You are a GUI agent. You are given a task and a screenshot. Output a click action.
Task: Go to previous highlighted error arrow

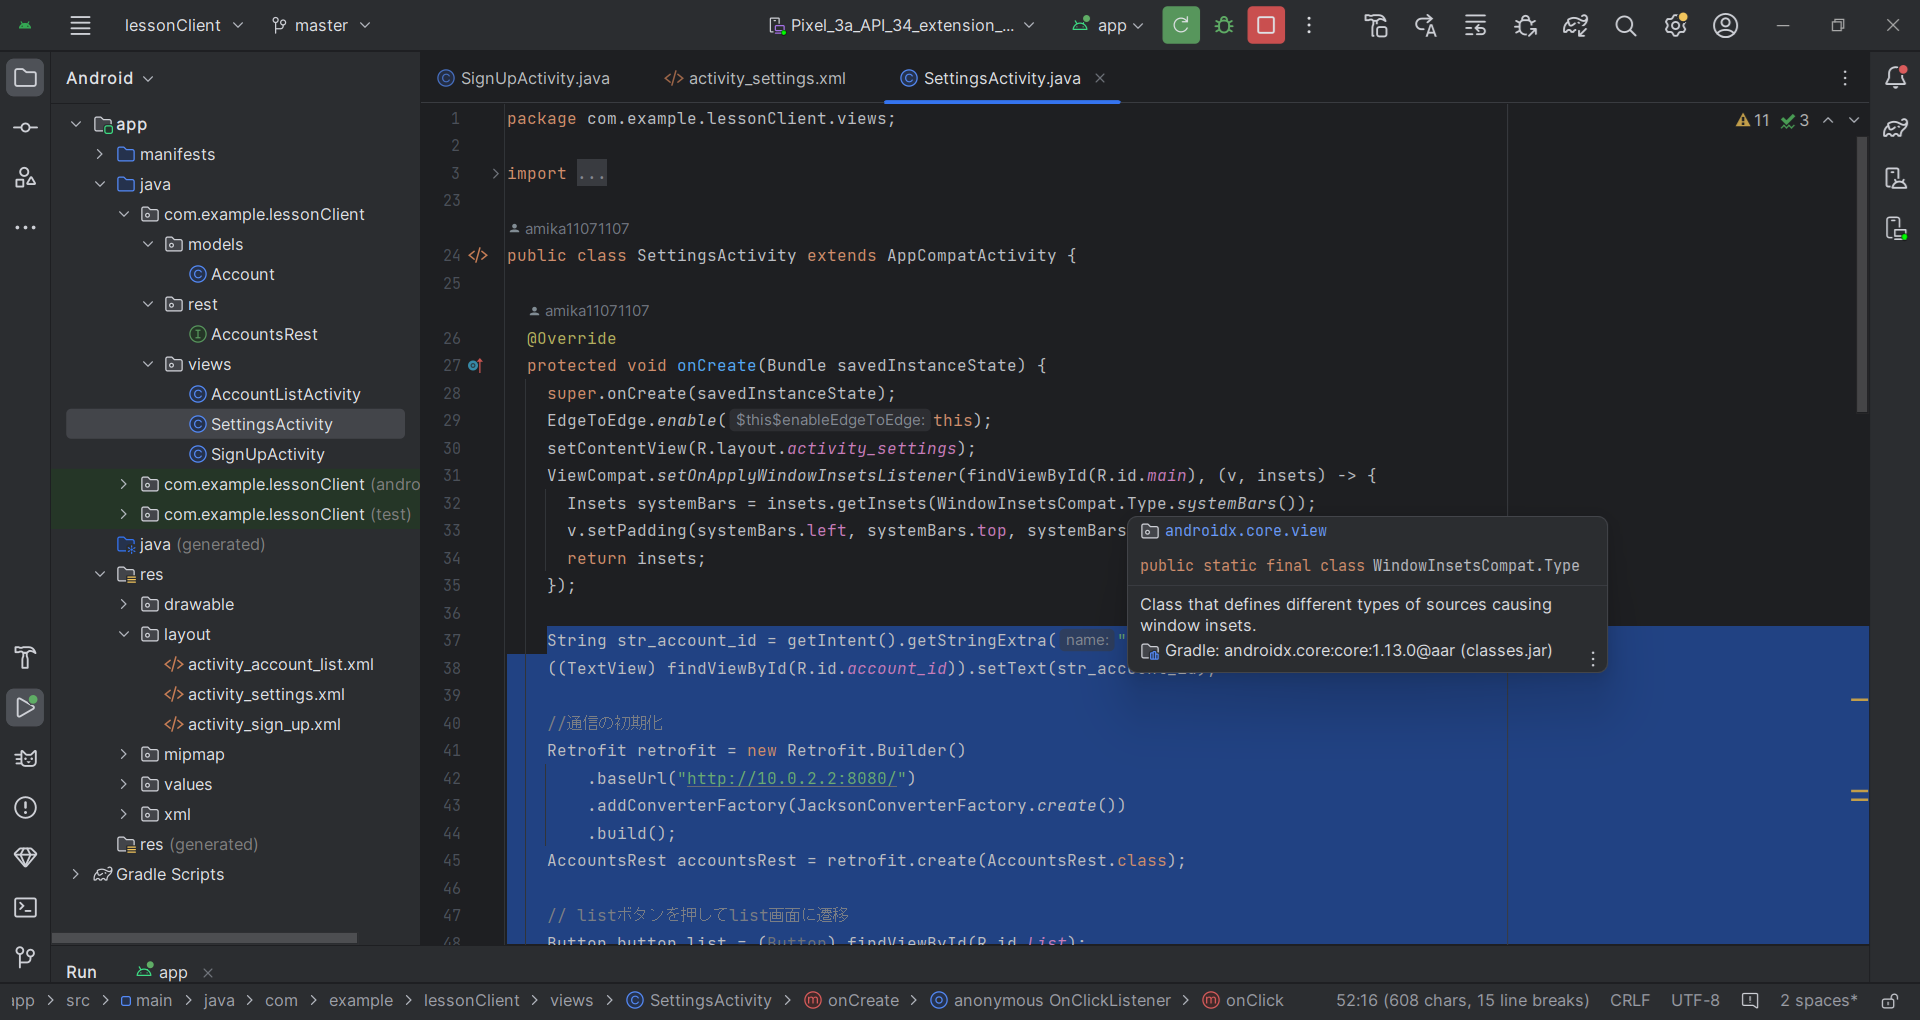point(1828,120)
